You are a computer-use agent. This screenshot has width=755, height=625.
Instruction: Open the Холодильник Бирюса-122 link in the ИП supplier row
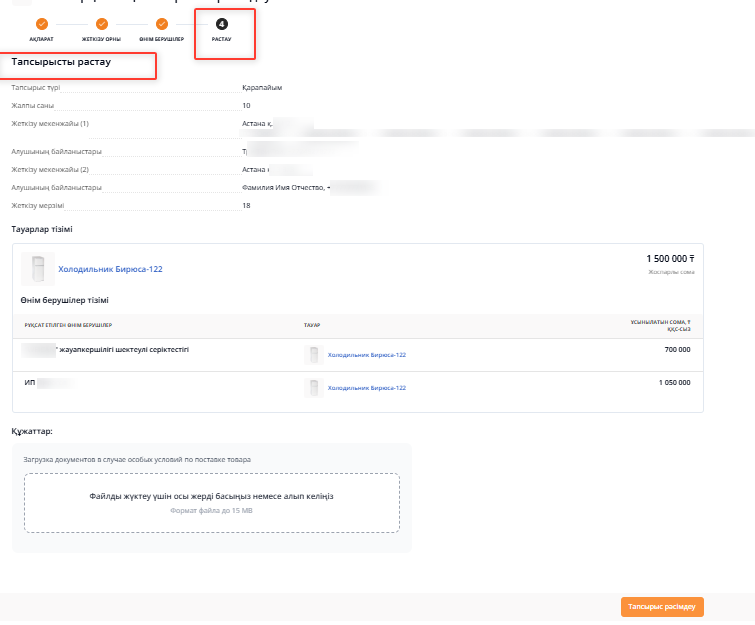pyautogui.click(x=367, y=388)
